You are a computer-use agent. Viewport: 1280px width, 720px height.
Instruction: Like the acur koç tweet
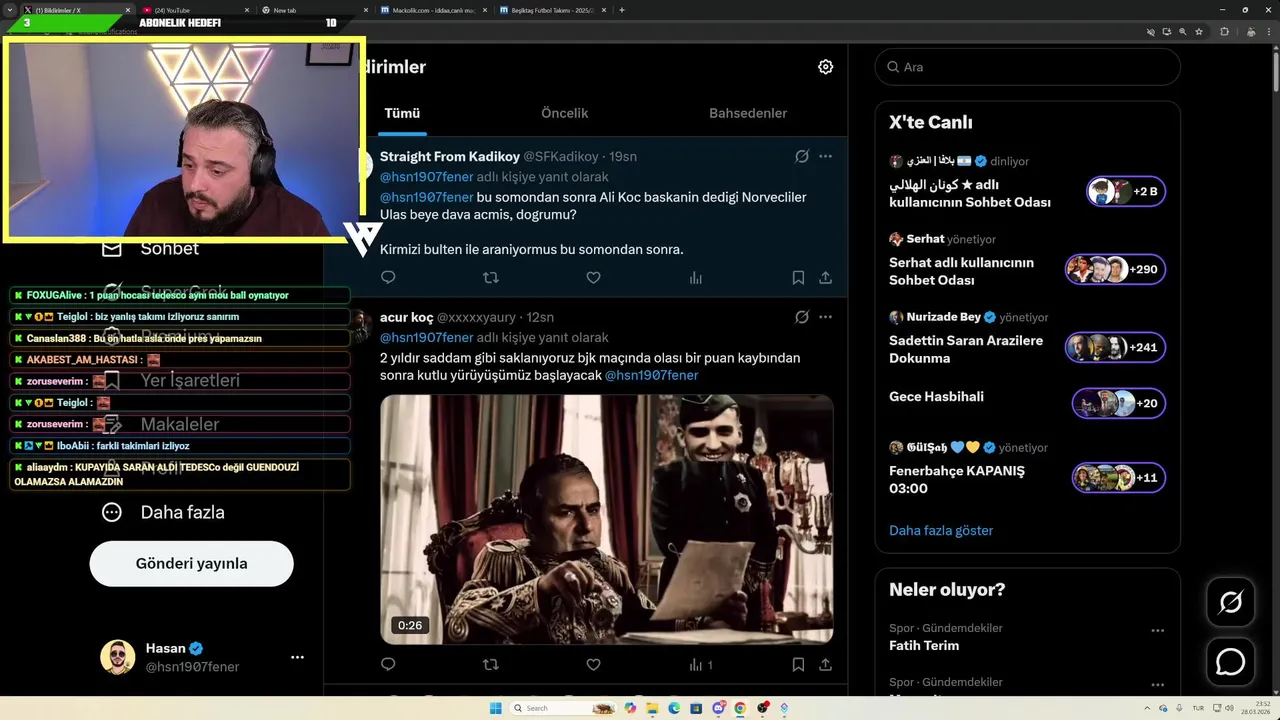point(593,664)
